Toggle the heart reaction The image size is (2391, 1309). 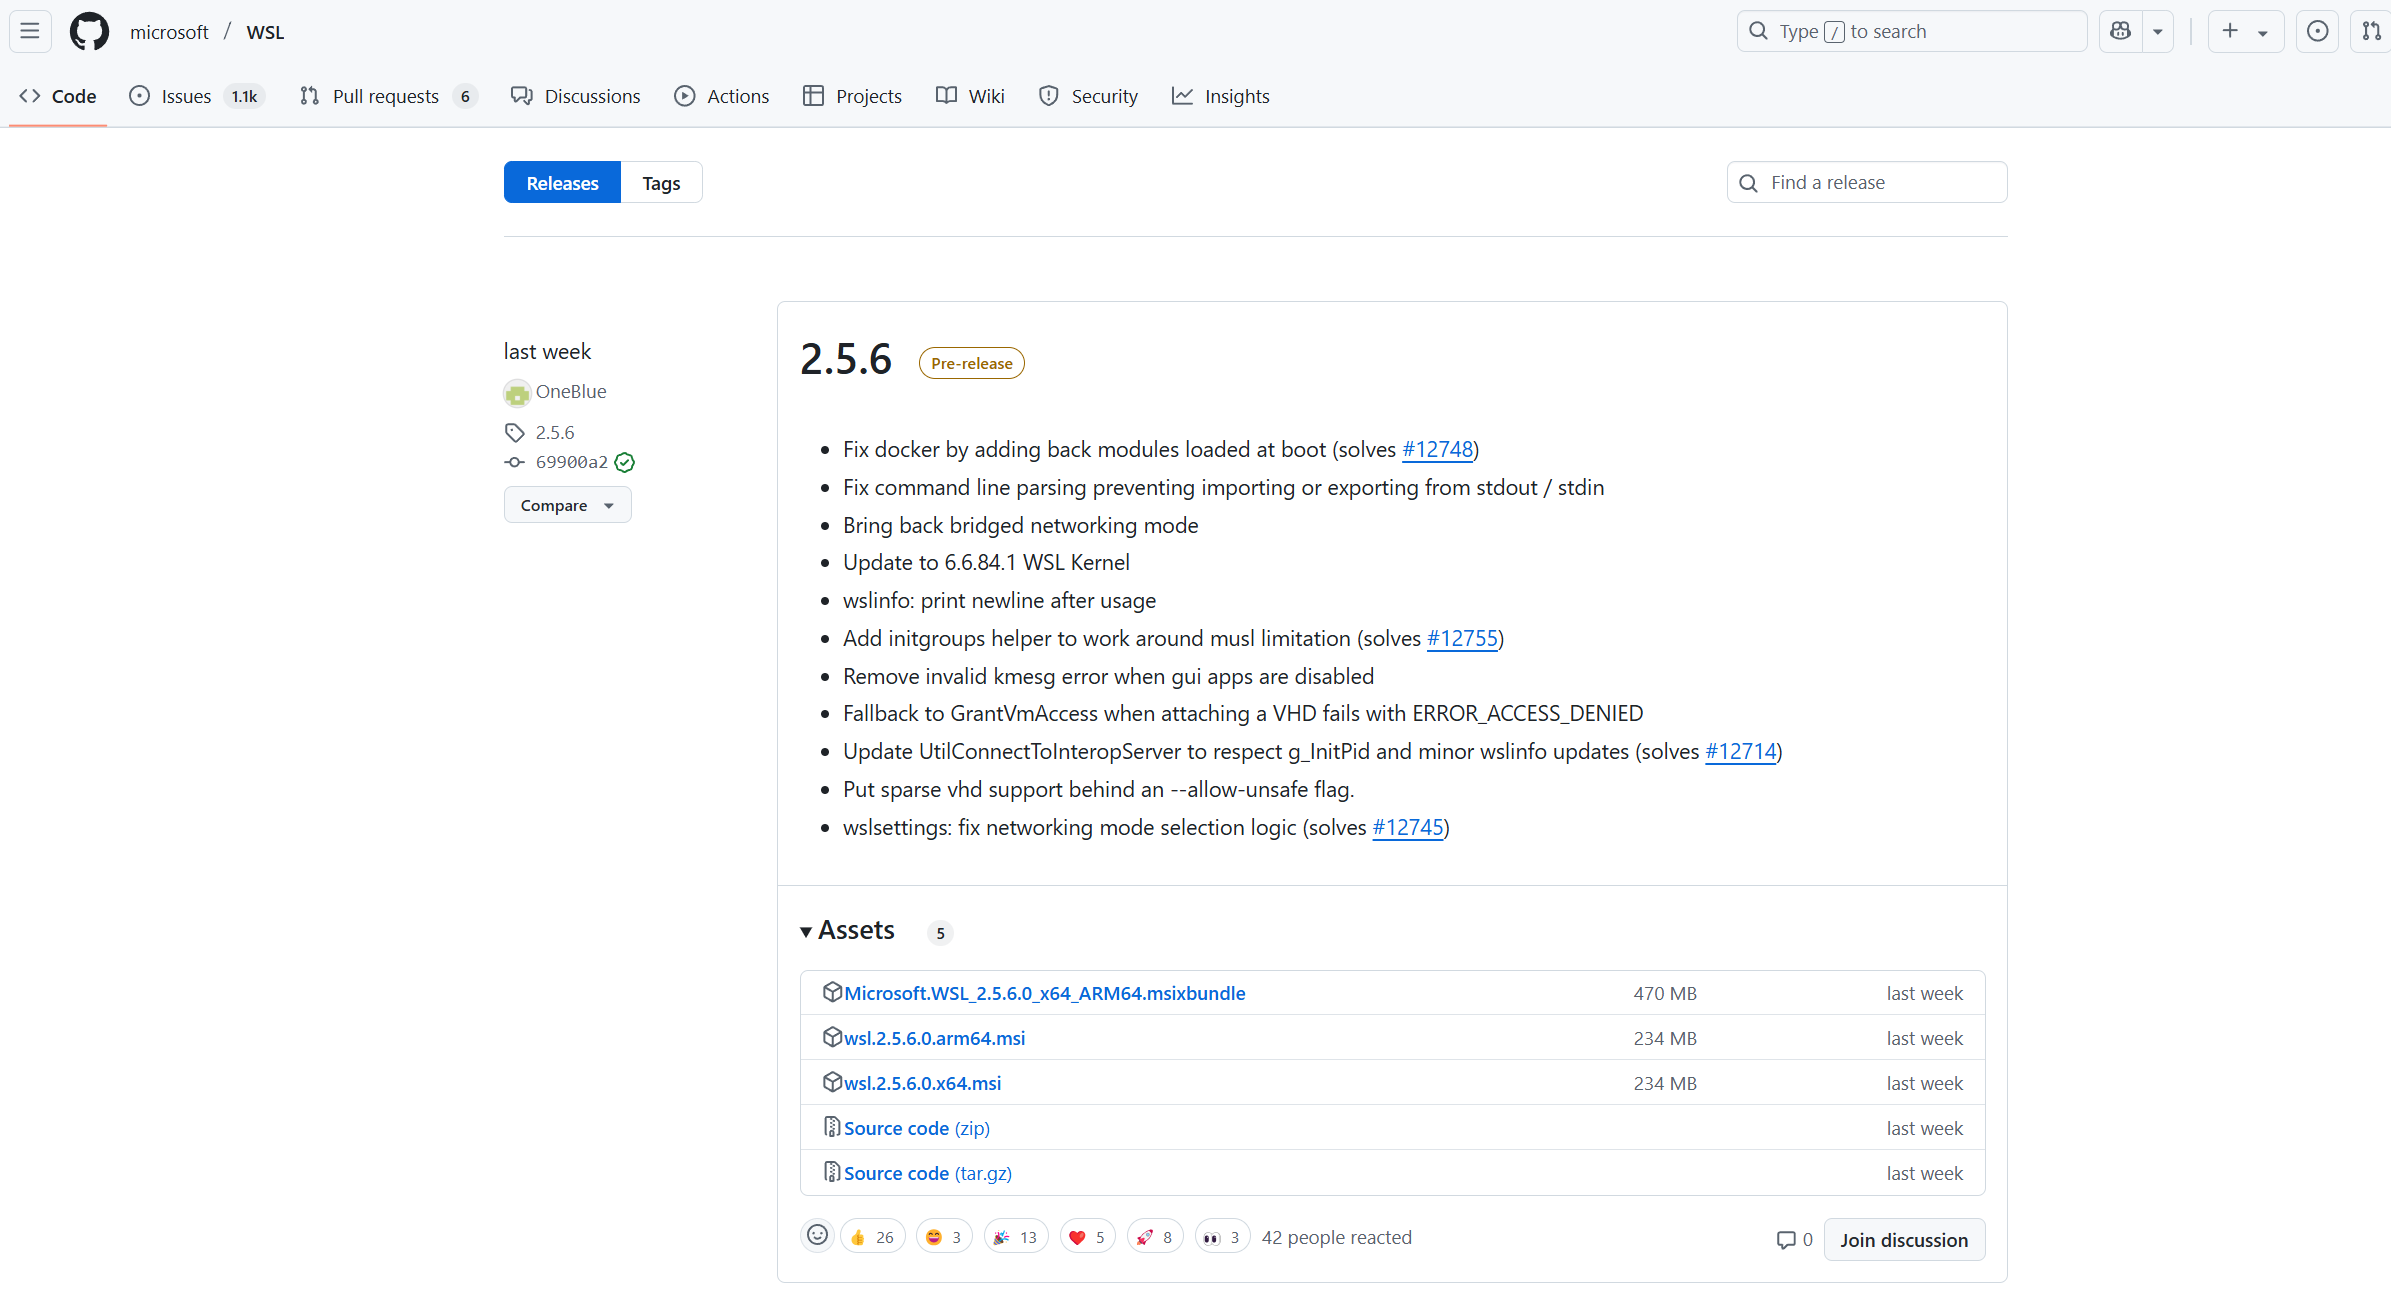tap(1087, 1237)
